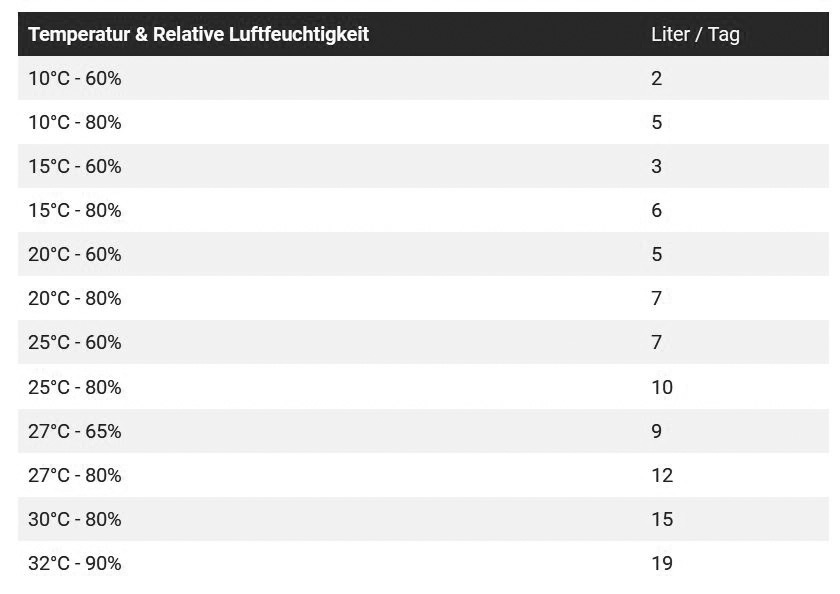Screen dimensions: 840x594
Task: Click the value 2 for 10°C - 60%
Action: tap(657, 79)
